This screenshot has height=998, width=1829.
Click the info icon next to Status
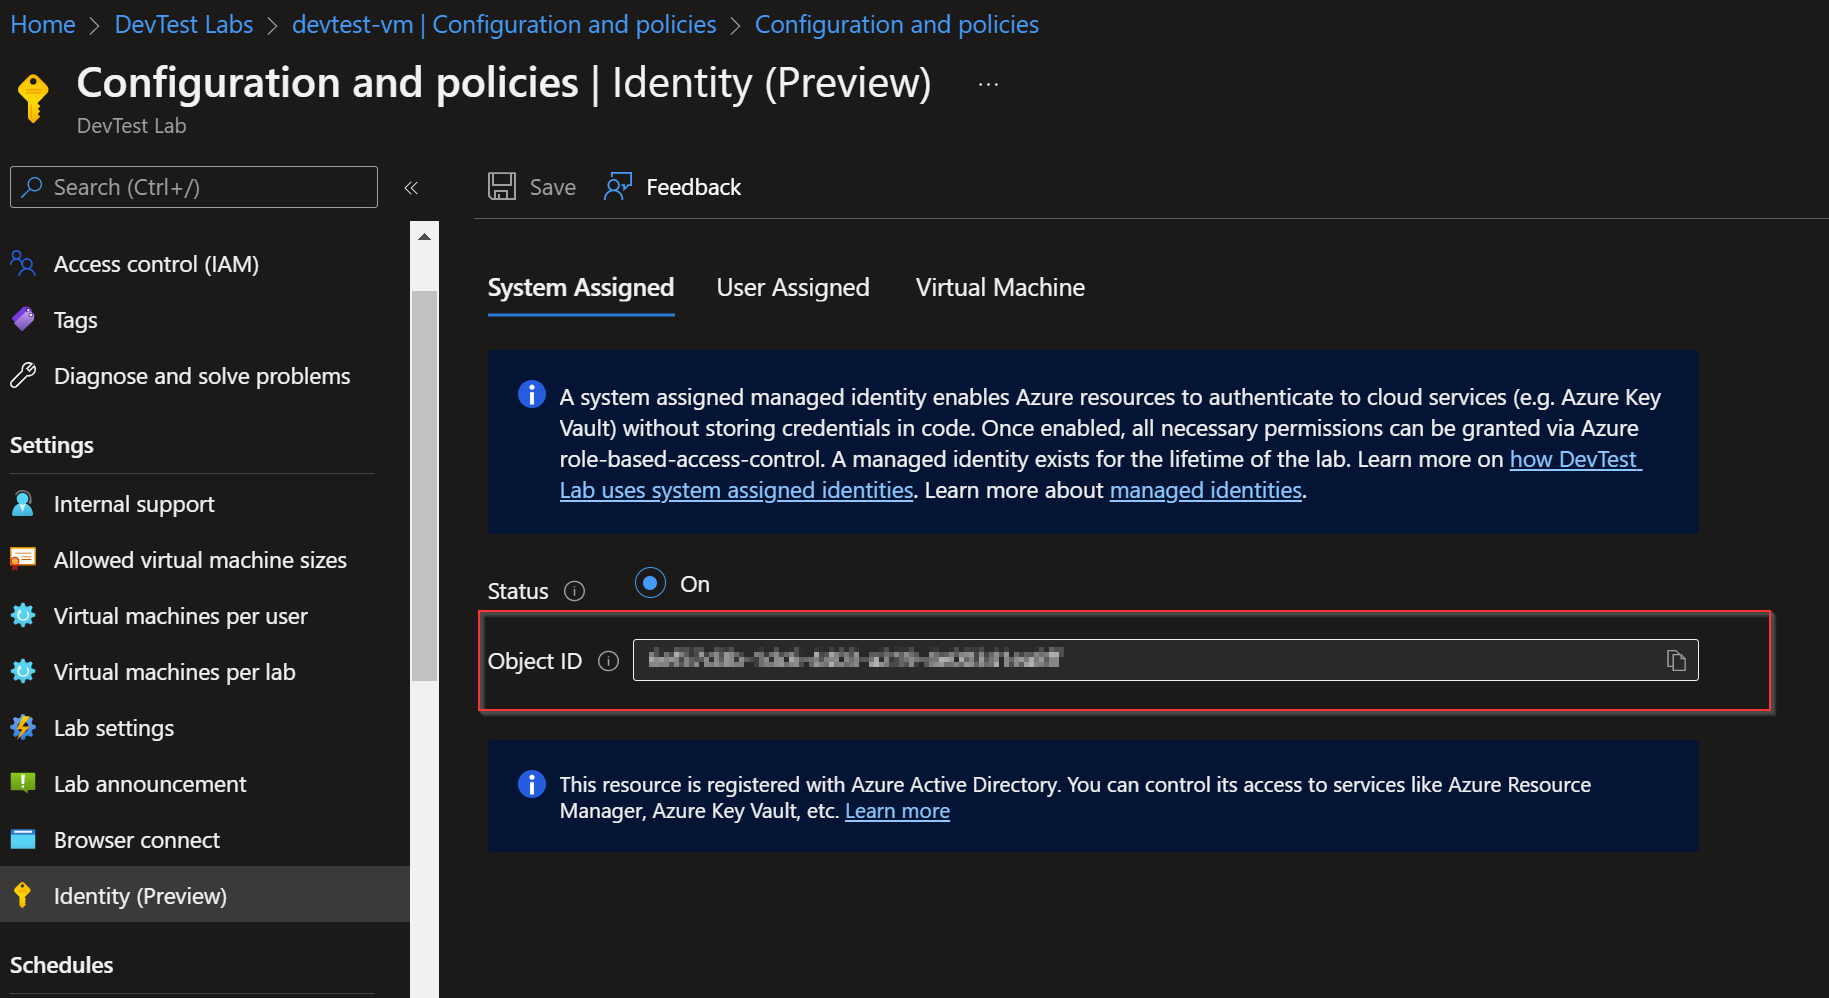coord(574,591)
